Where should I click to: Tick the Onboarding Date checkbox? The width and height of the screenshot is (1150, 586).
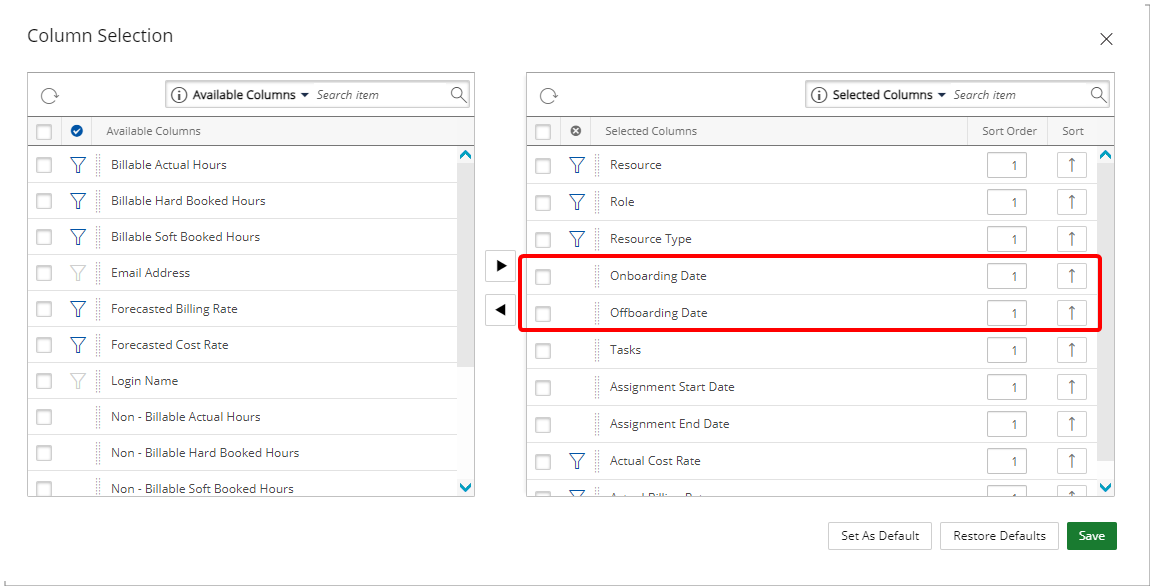pos(543,277)
